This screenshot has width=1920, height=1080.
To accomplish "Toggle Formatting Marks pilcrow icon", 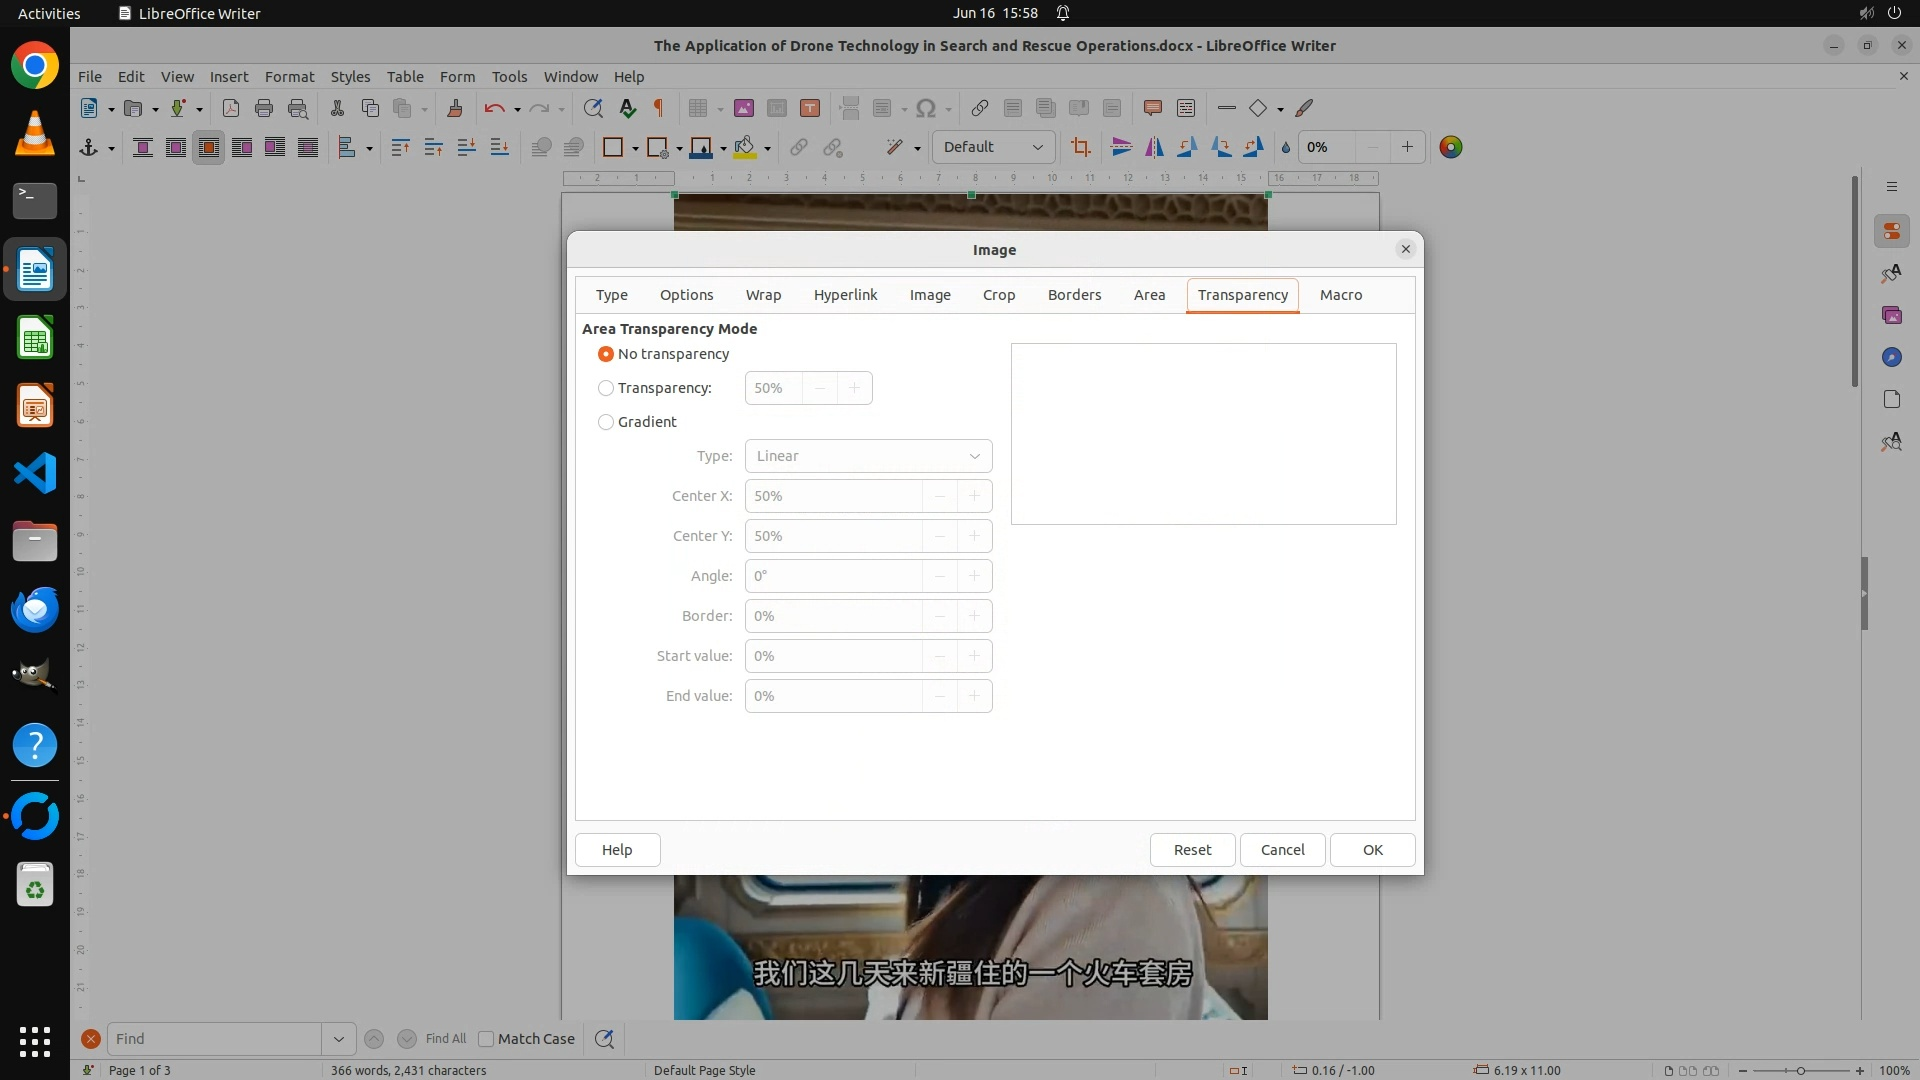I will click(659, 109).
